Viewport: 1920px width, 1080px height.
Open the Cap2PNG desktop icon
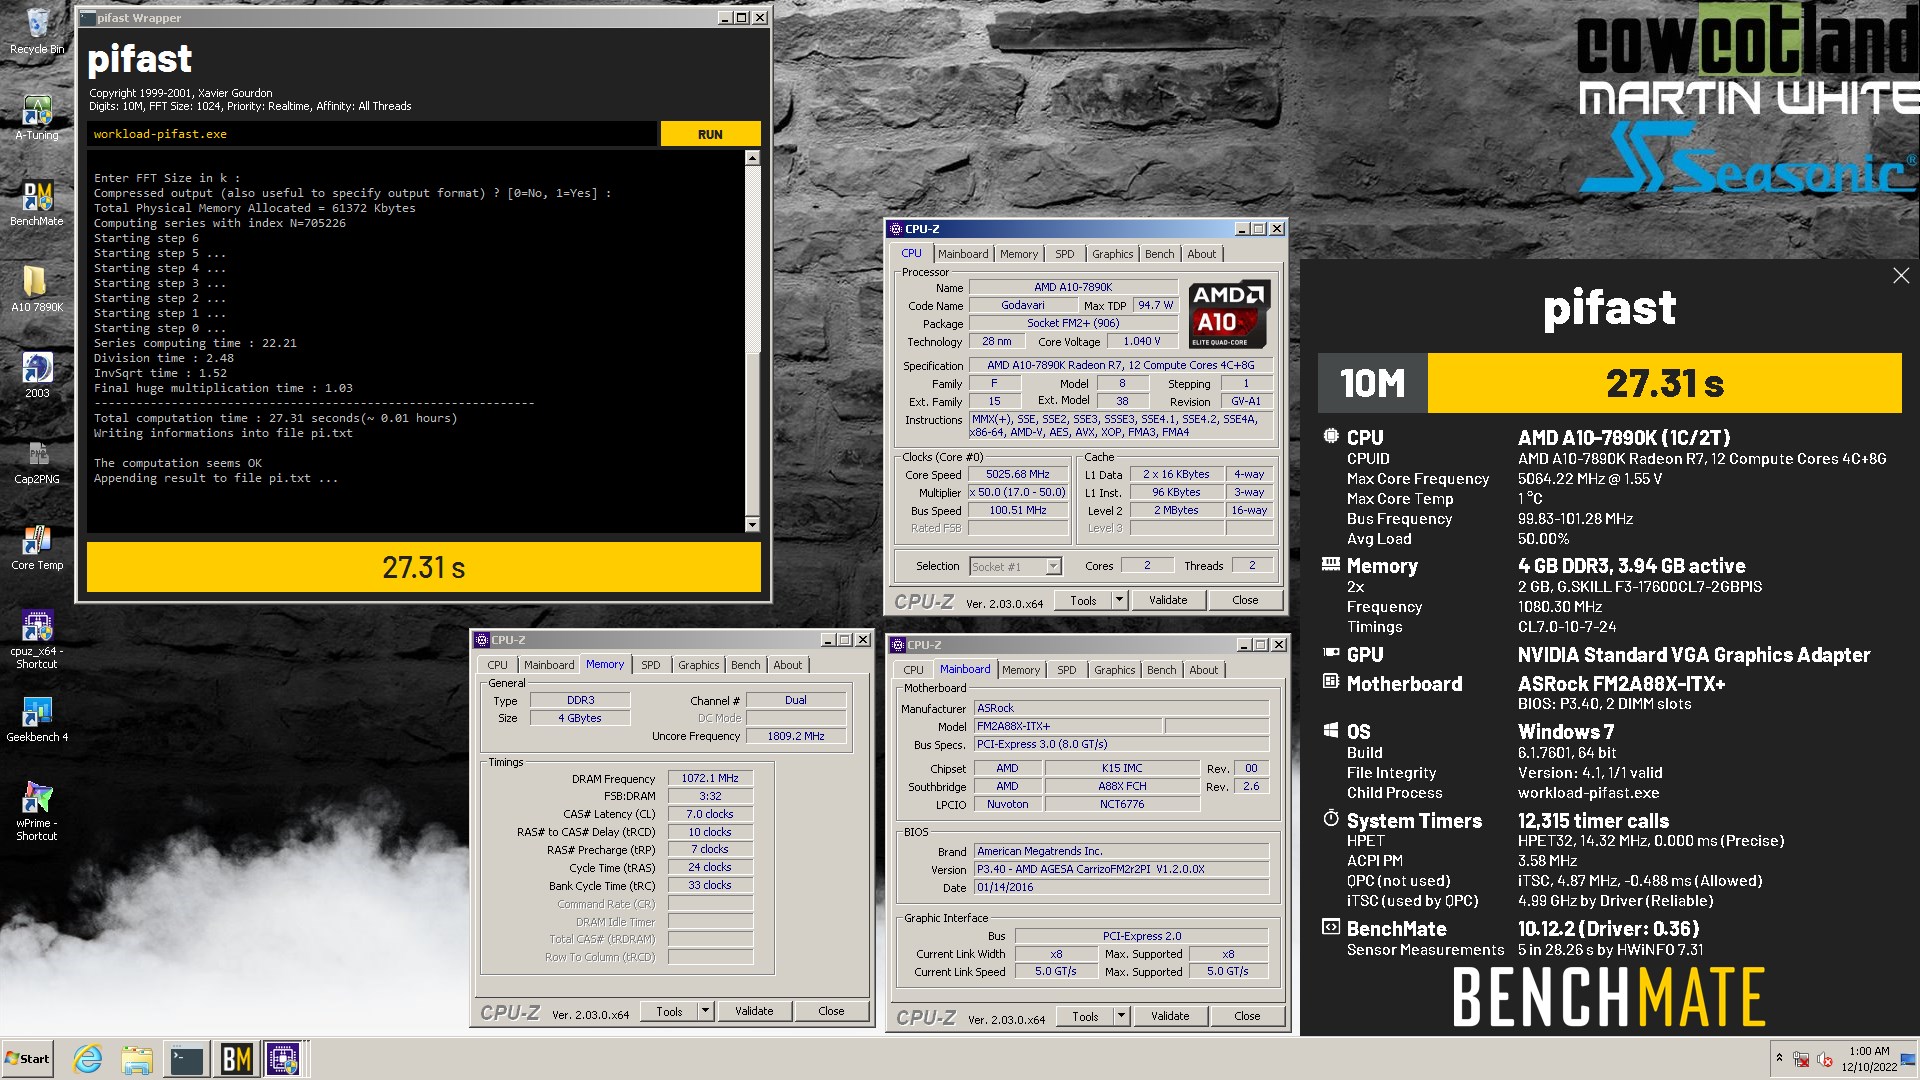(37, 461)
